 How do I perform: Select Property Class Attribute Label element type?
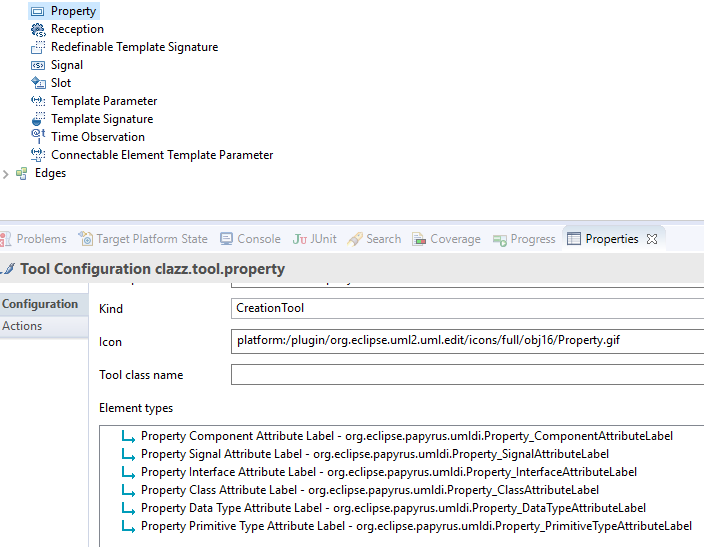coord(370,490)
